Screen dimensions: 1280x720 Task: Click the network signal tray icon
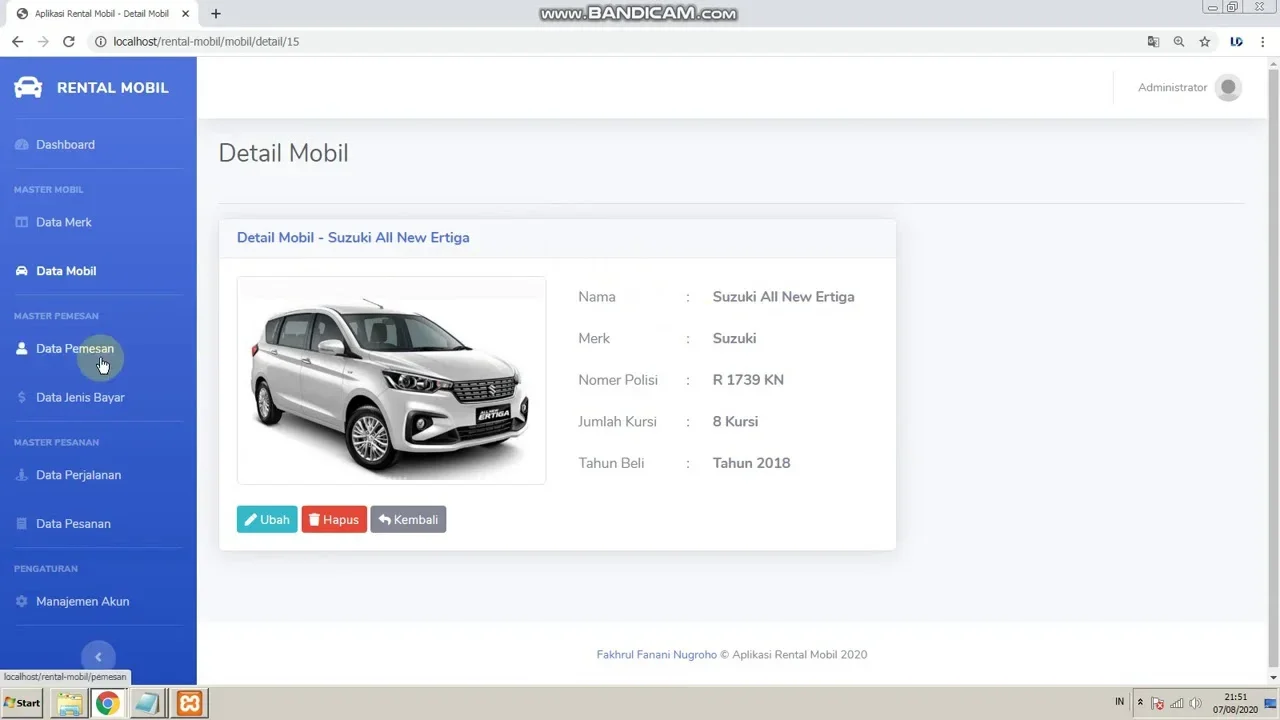pos(1177,704)
